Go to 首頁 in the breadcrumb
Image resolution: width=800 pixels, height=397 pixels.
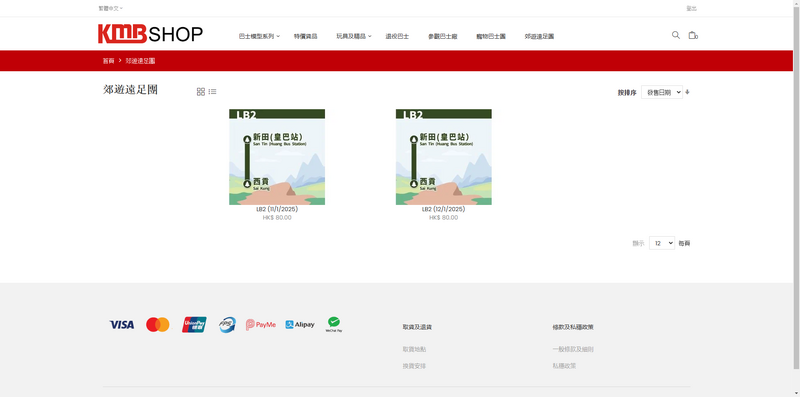click(x=108, y=61)
